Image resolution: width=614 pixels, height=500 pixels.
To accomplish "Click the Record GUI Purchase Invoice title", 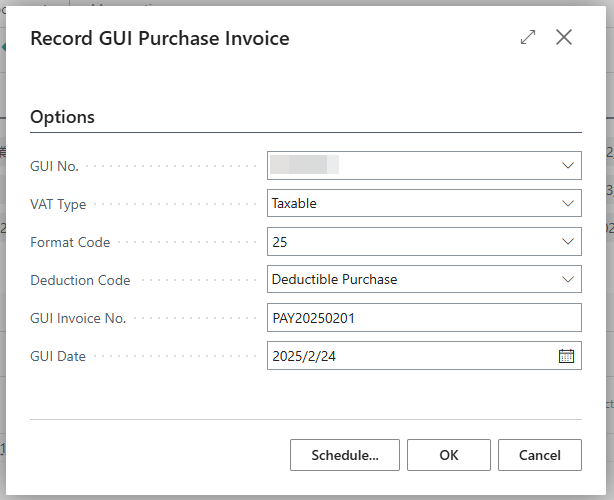I will (x=160, y=38).
